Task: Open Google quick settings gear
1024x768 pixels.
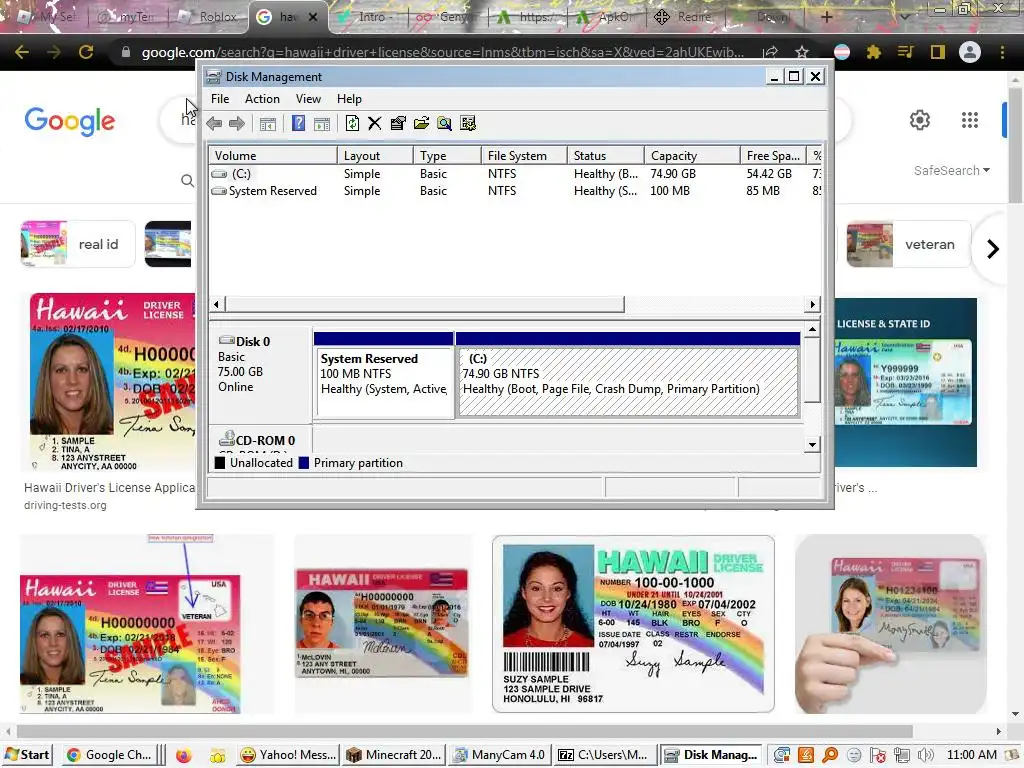Action: (x=920, y=120)
